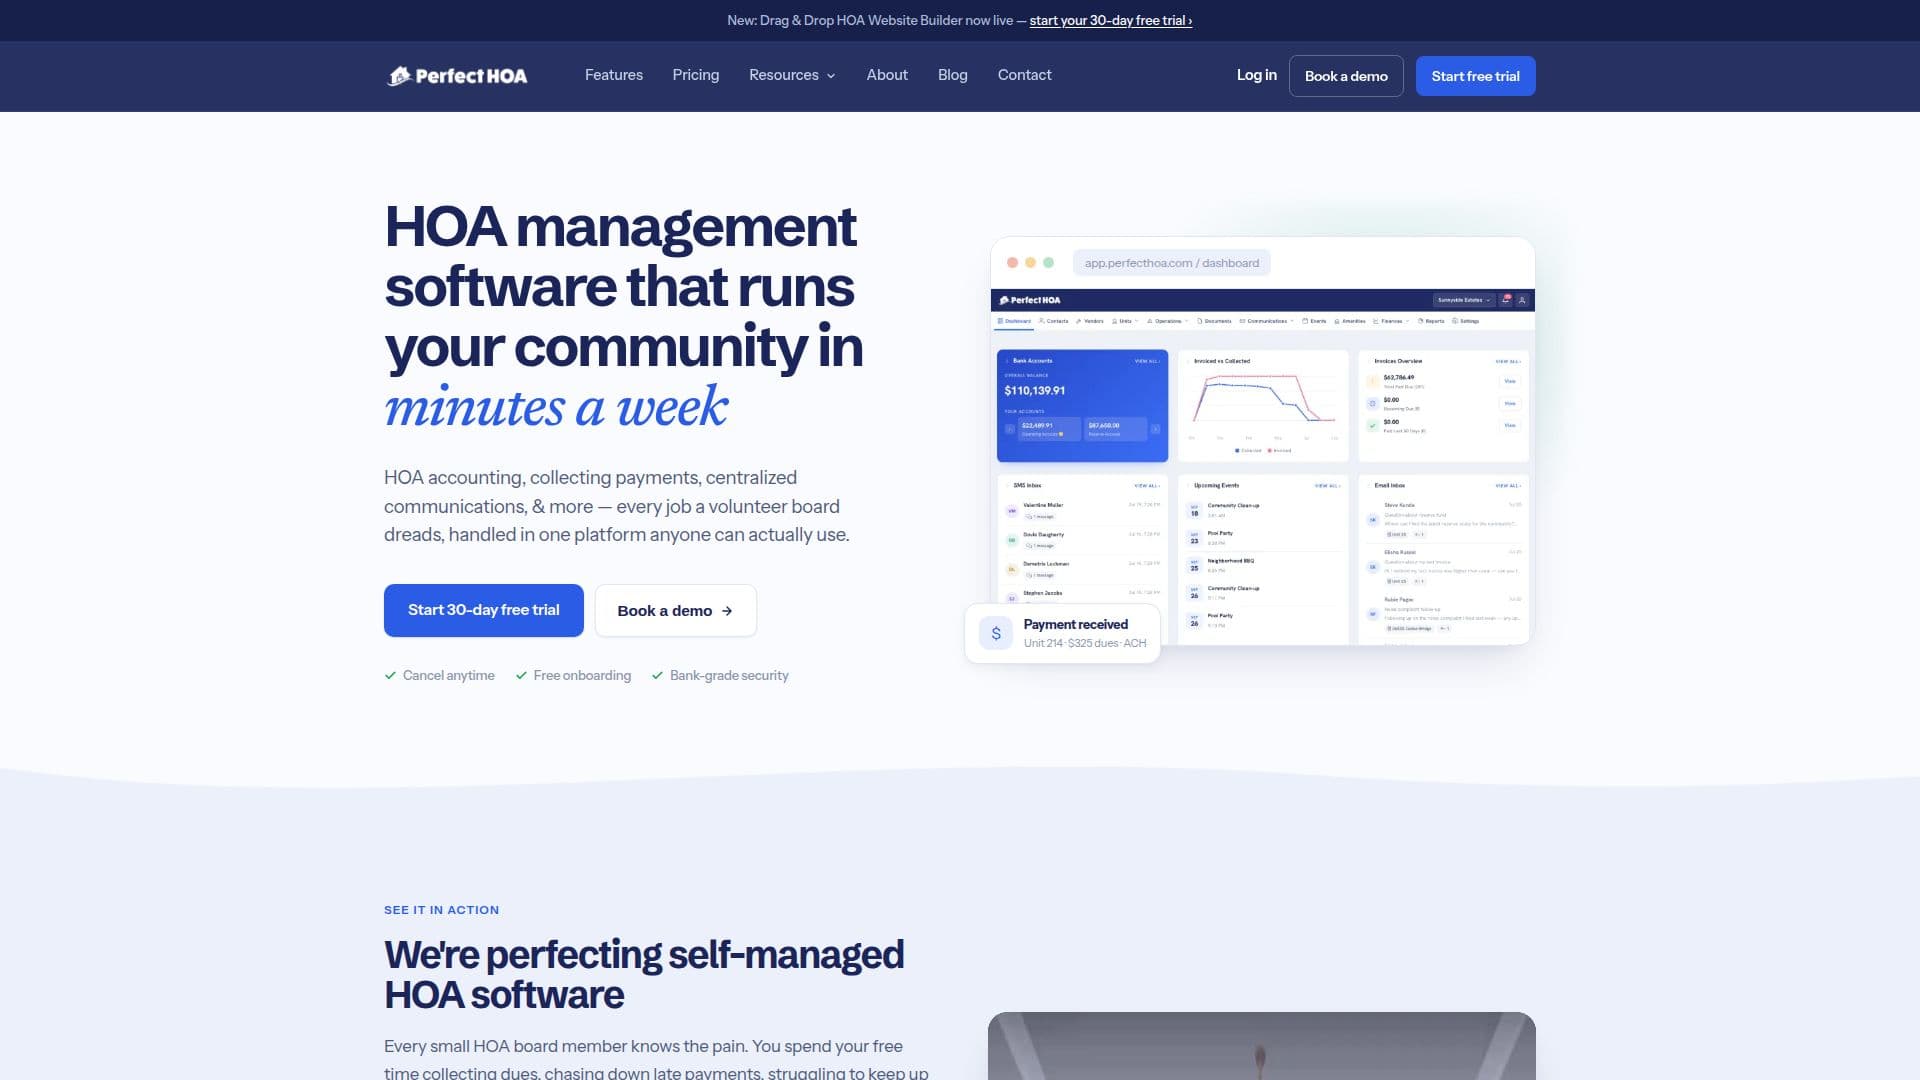Screen dimensions: 1920x1080
Task: Click the checkmark beside Bank-grade security
Action: (657, 676)
